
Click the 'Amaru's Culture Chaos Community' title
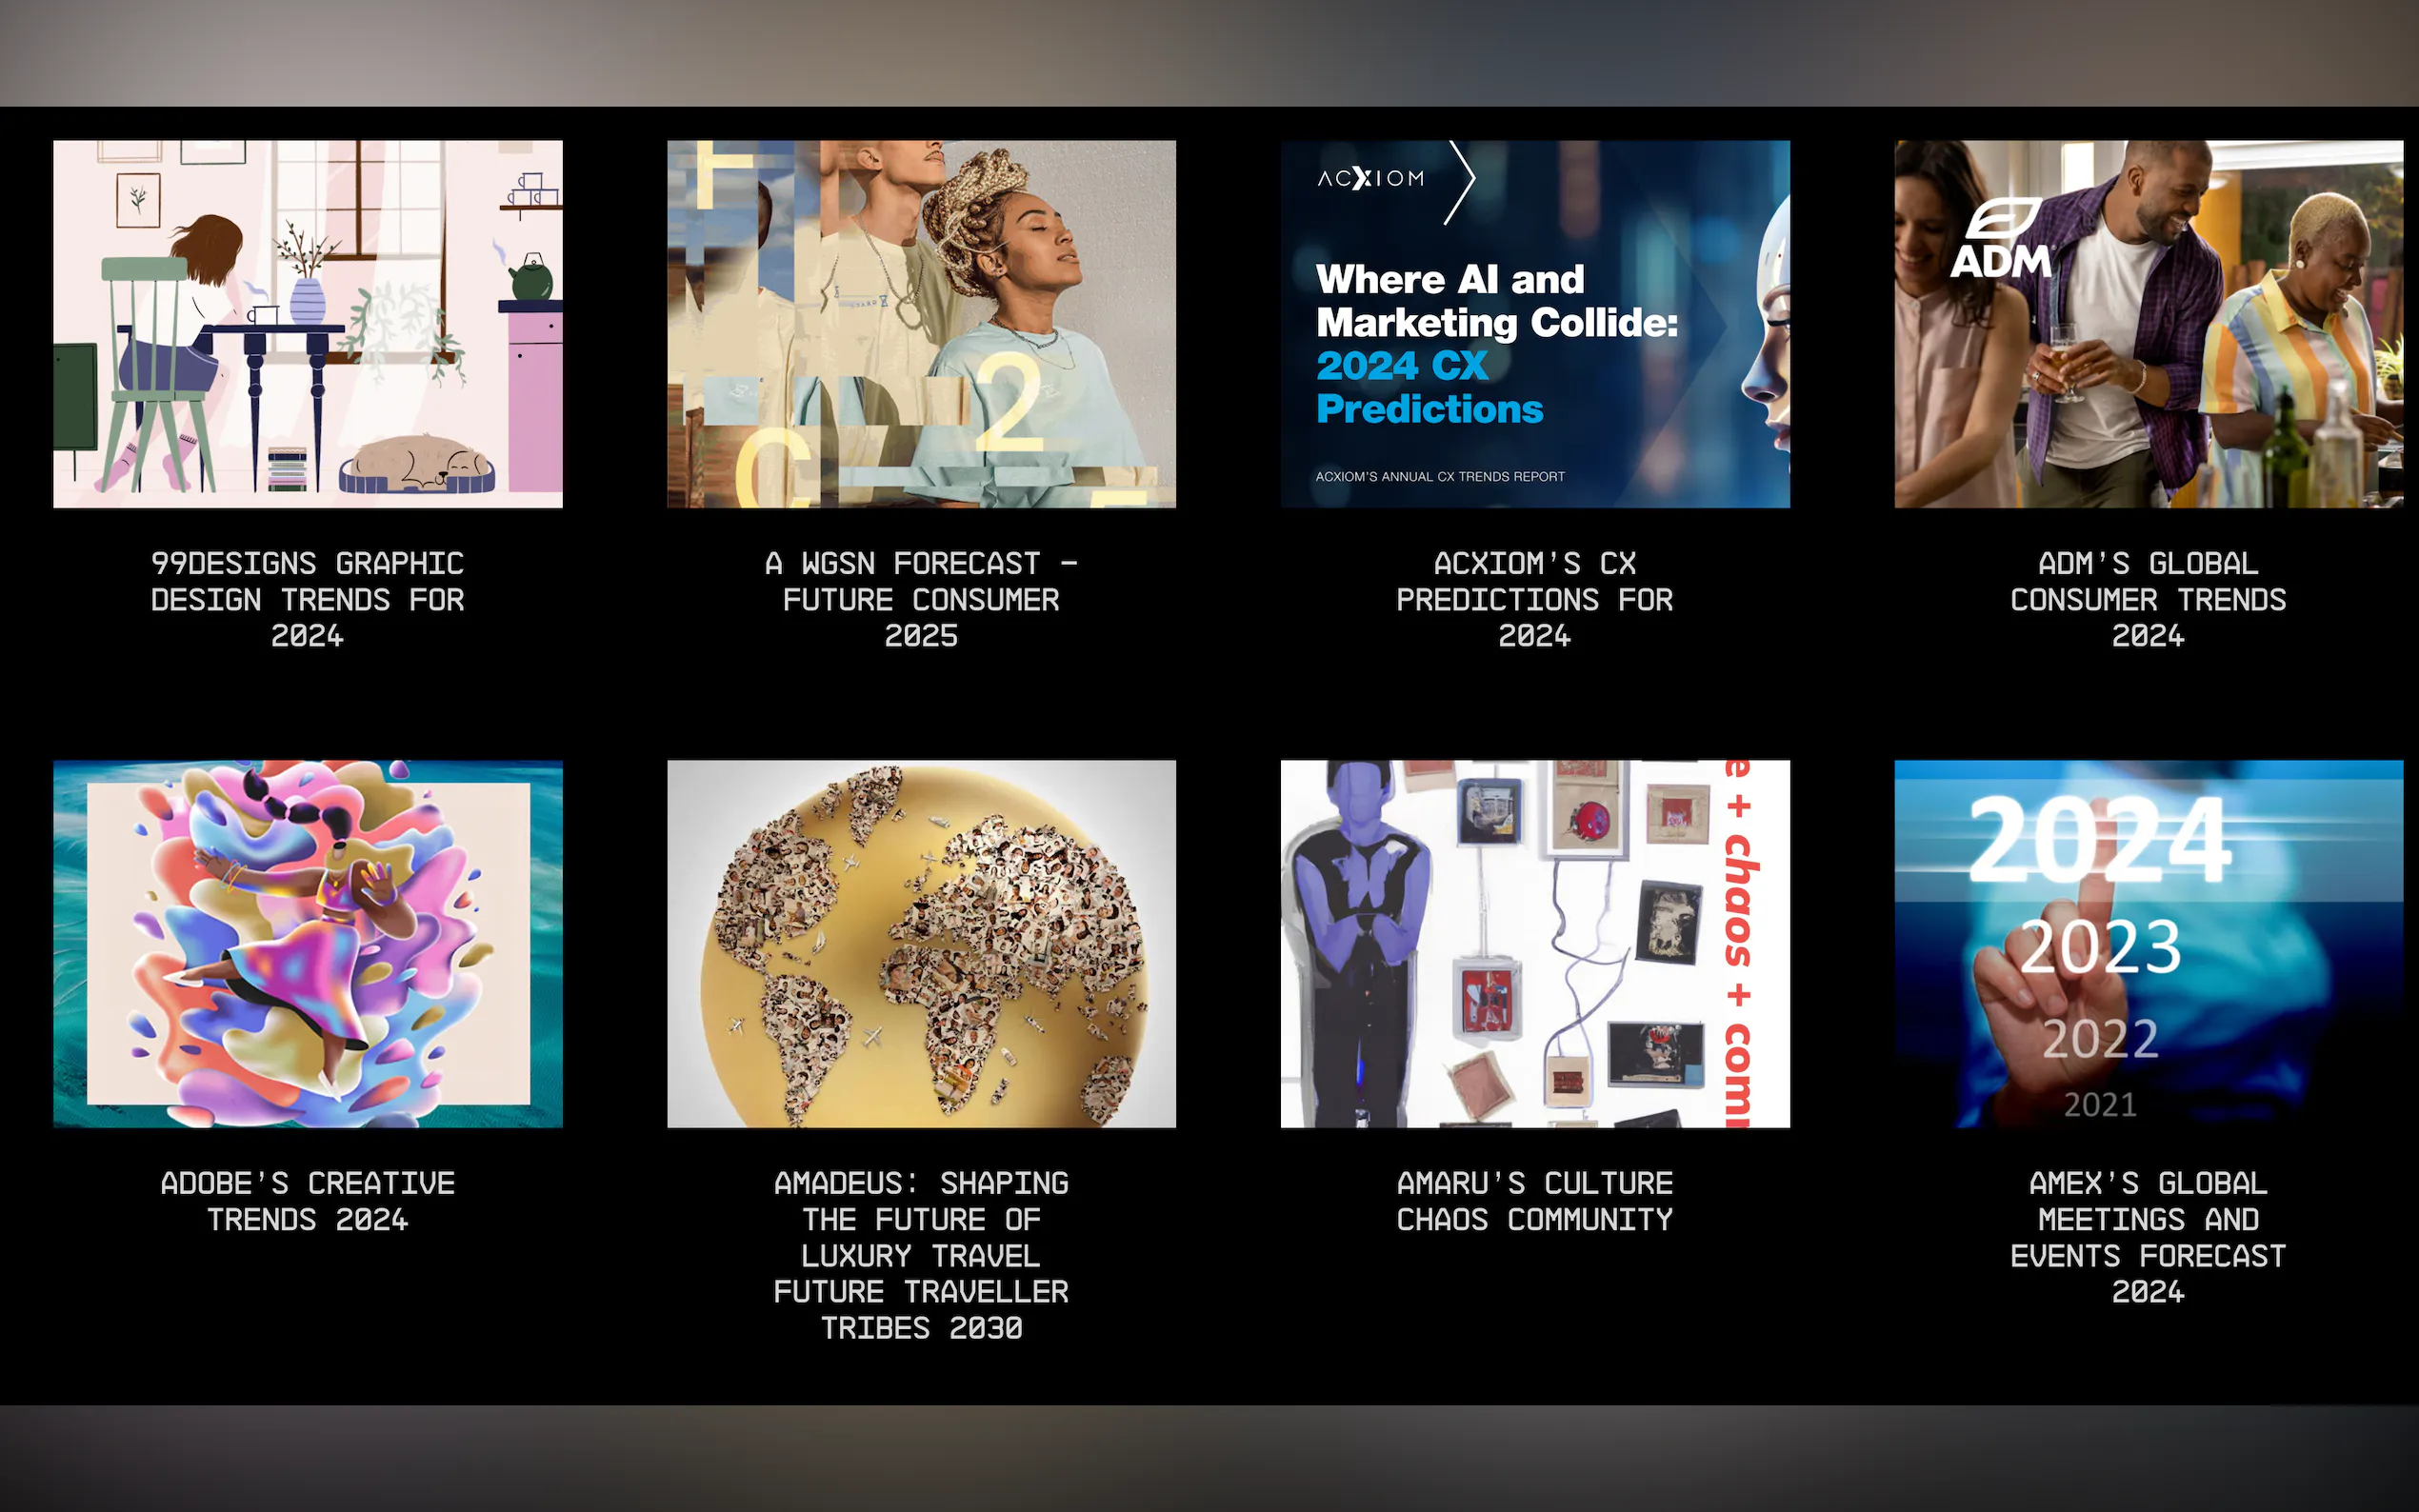[1535, 1201]
